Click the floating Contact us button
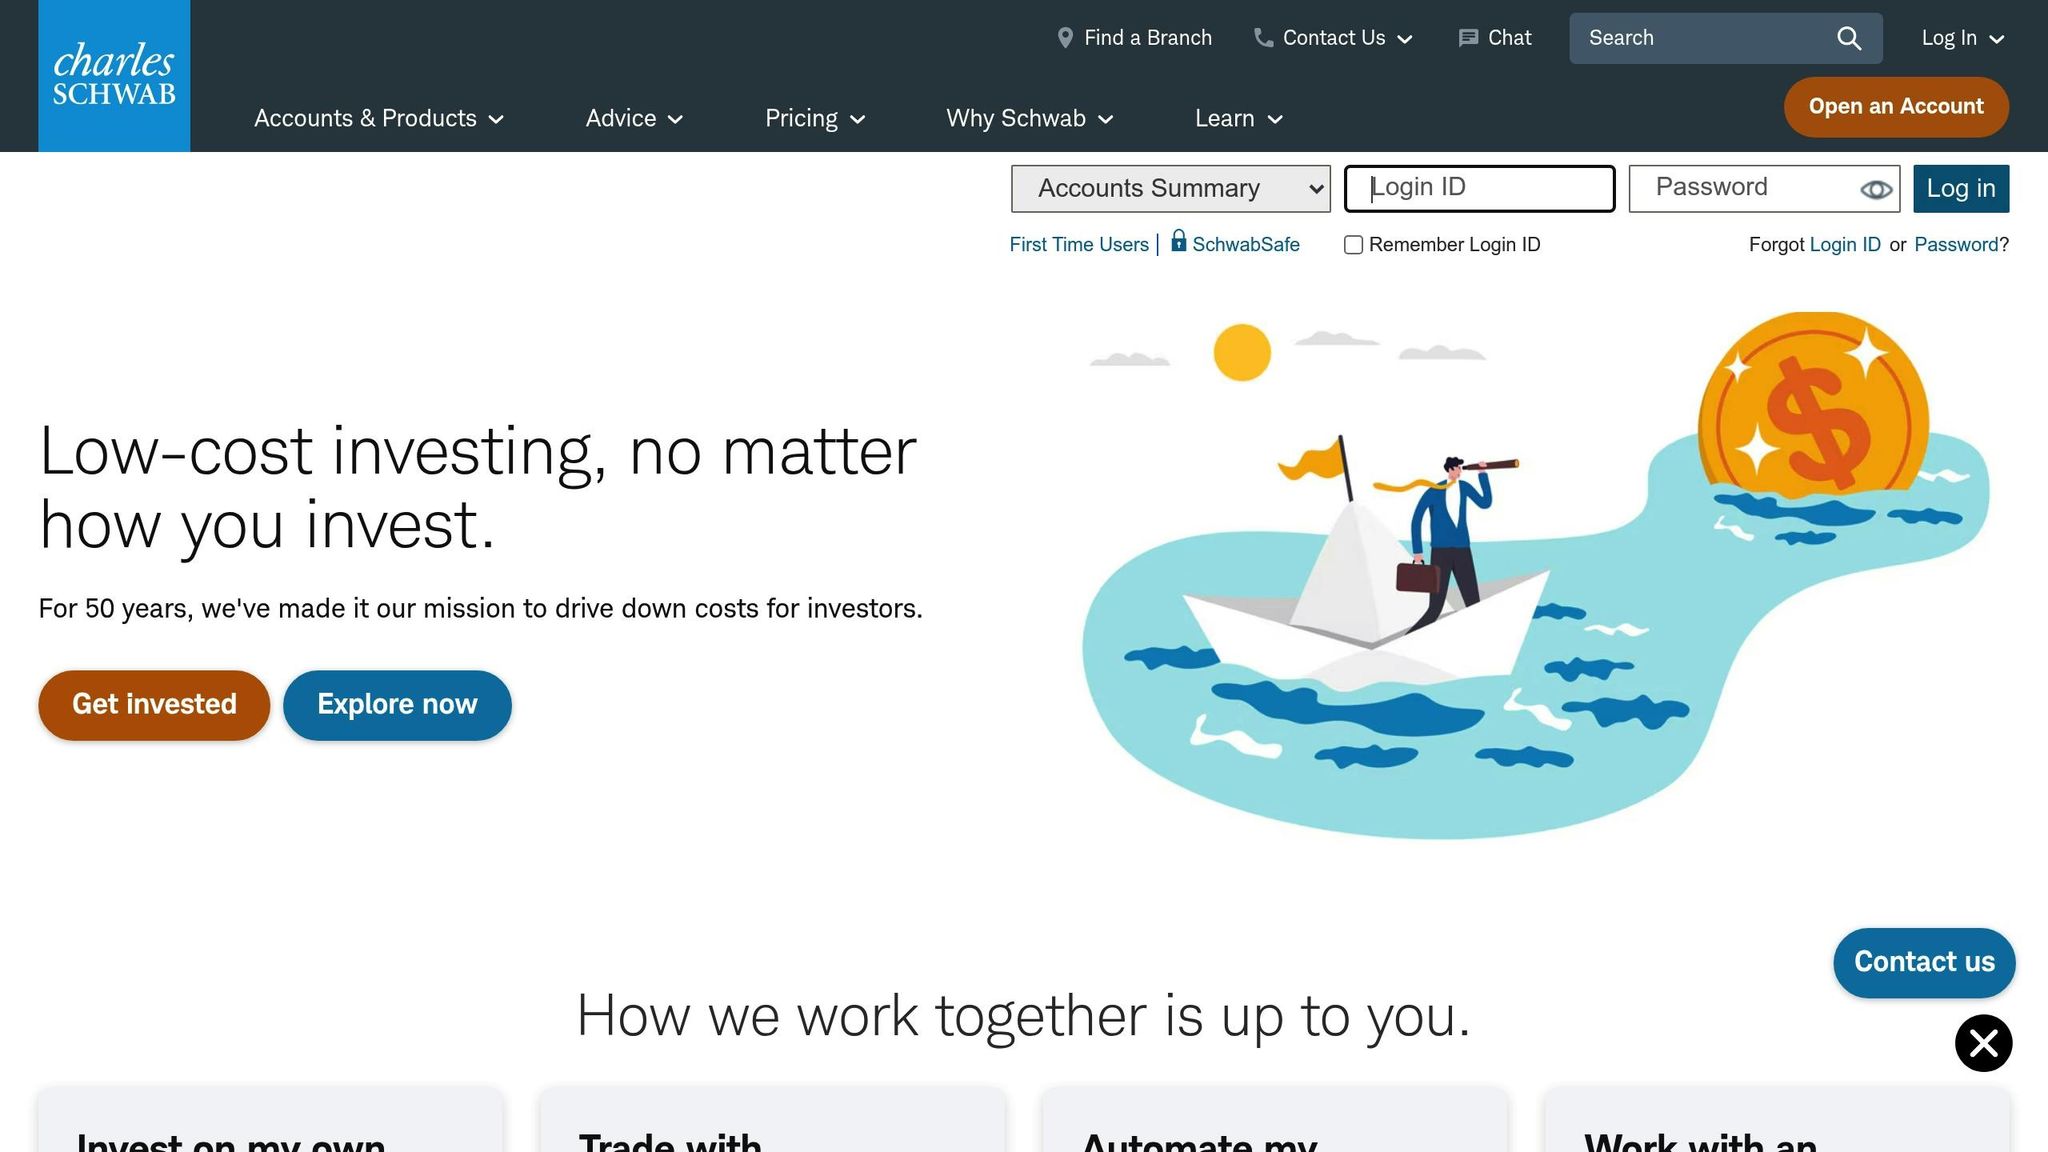Viewport: 2048px width, 1152px height. click(x=1924, y=962)
